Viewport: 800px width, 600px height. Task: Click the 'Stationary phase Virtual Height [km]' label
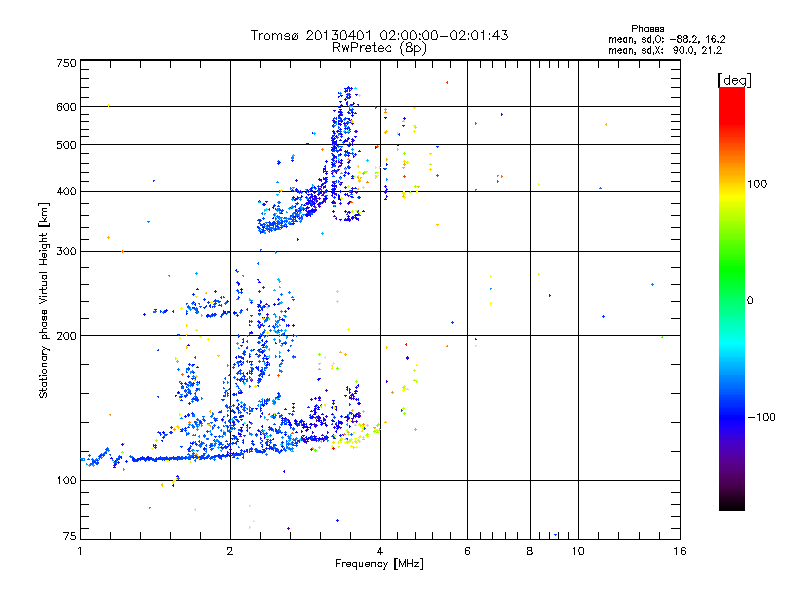(44, 301)
